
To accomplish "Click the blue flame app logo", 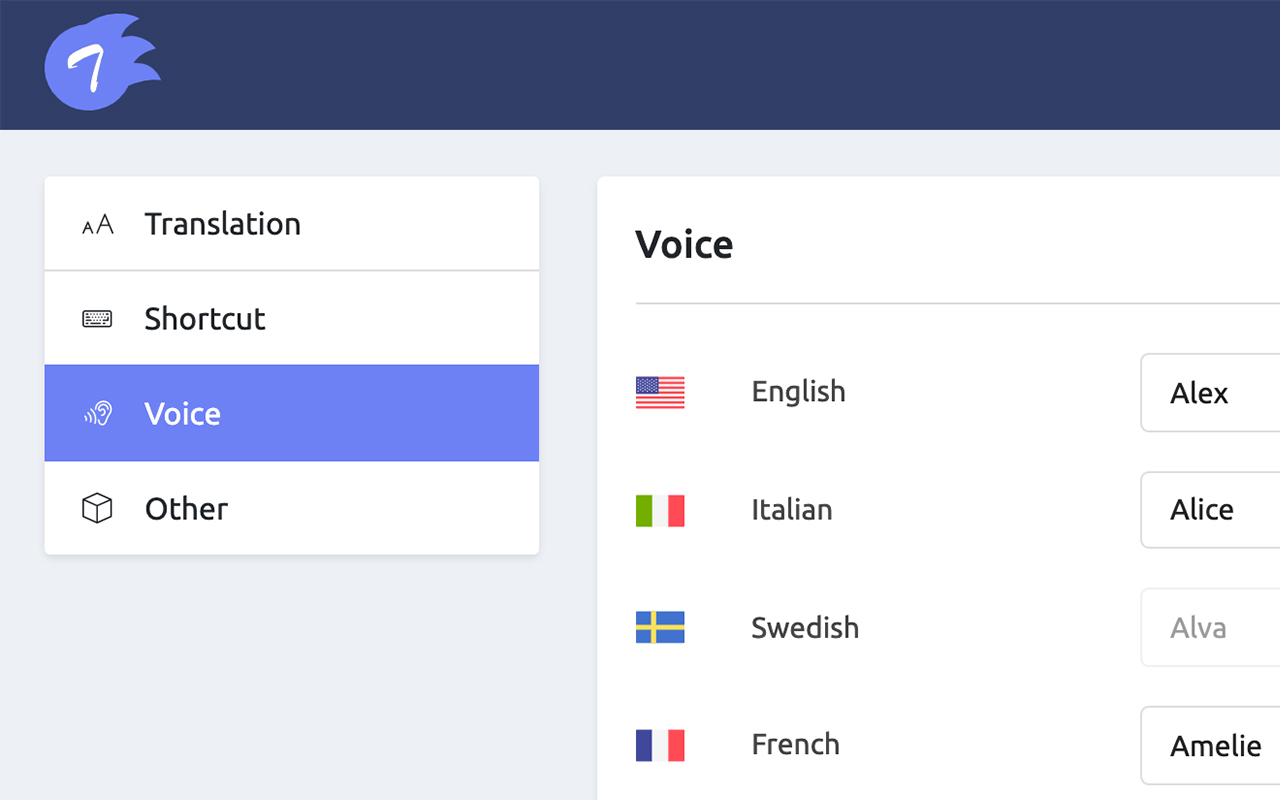I will pyautogui.click(x=100, y=64).
